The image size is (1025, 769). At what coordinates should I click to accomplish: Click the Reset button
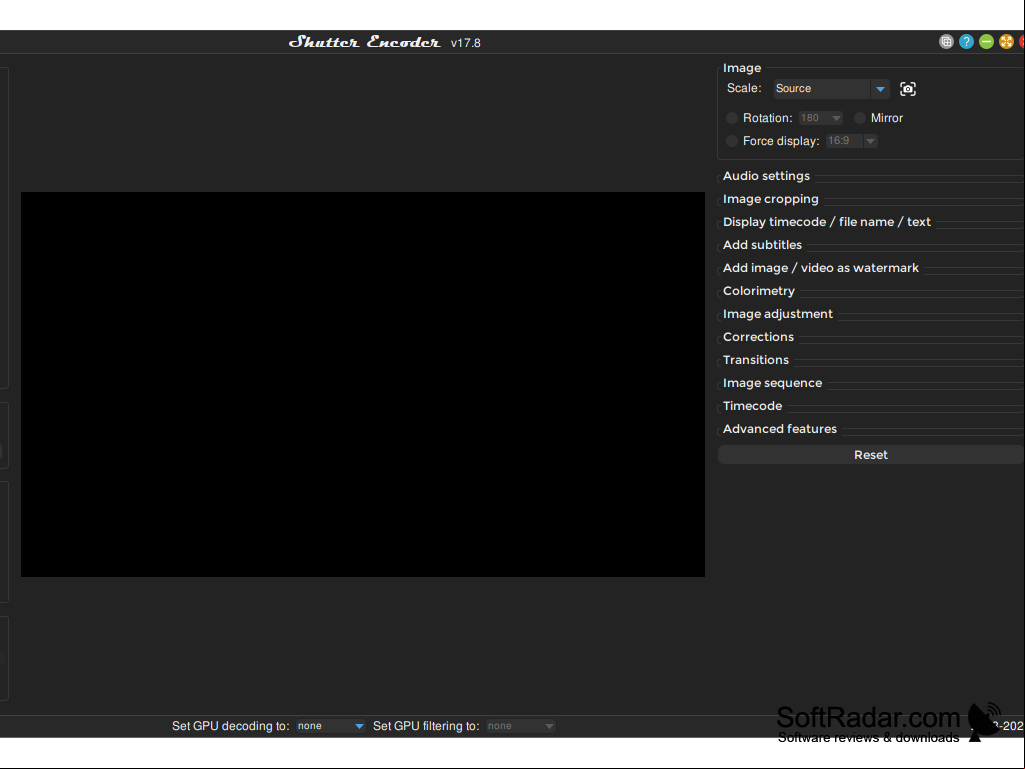871,455
